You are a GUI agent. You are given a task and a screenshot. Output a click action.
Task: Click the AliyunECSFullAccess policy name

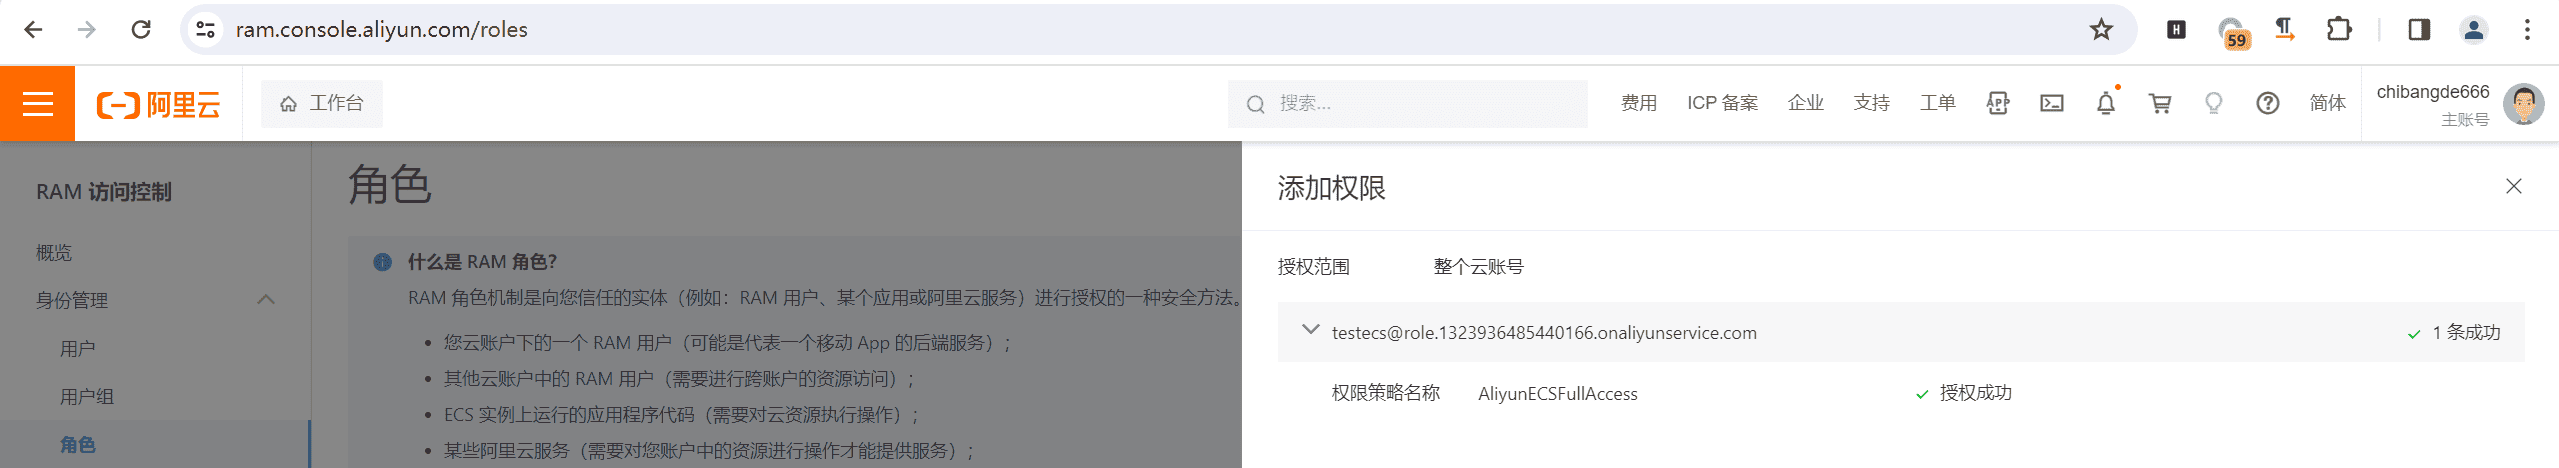pyautogui.click(x=1557, y=394)
